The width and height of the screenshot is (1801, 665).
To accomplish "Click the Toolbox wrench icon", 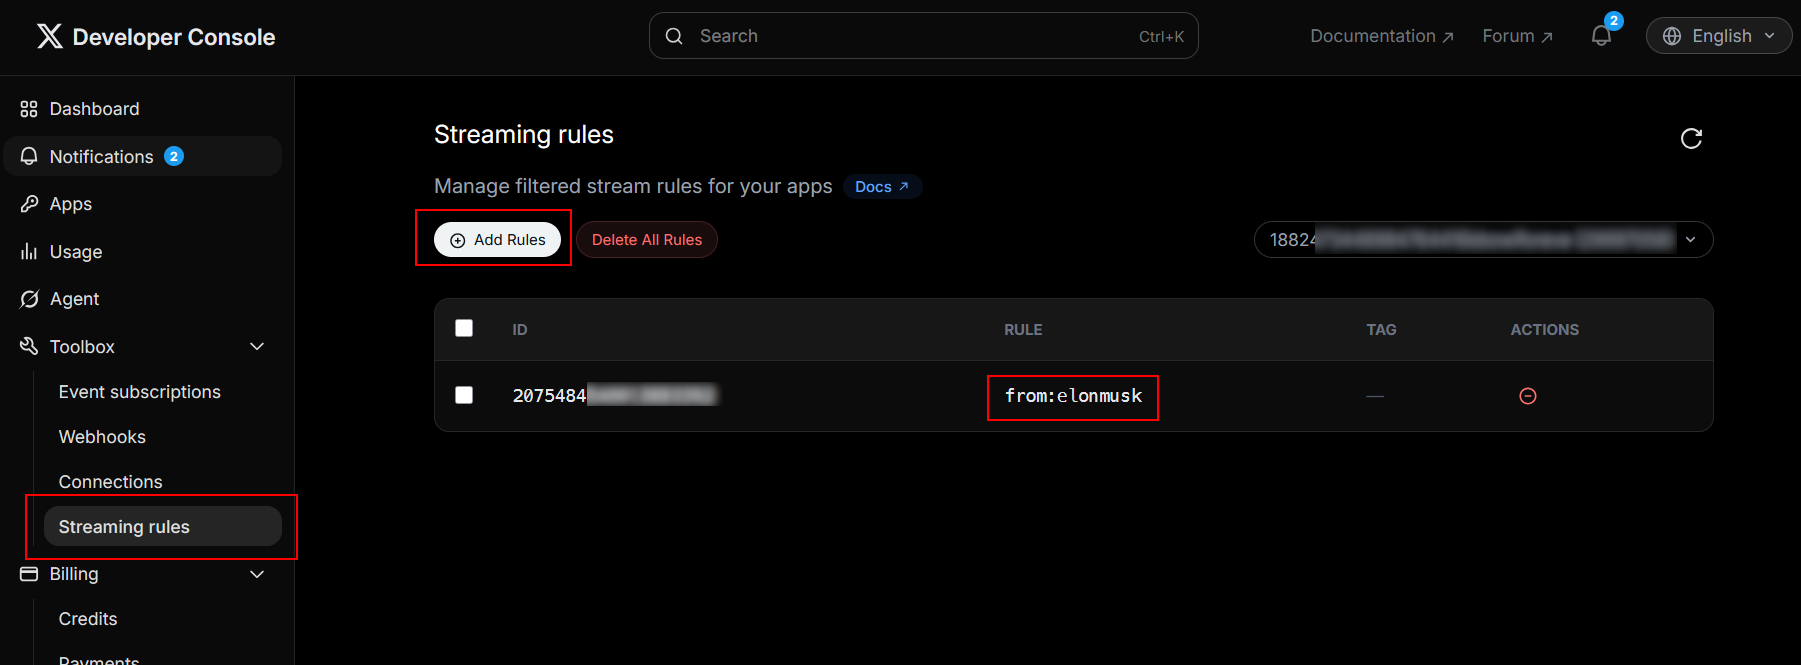I will 29,346.
